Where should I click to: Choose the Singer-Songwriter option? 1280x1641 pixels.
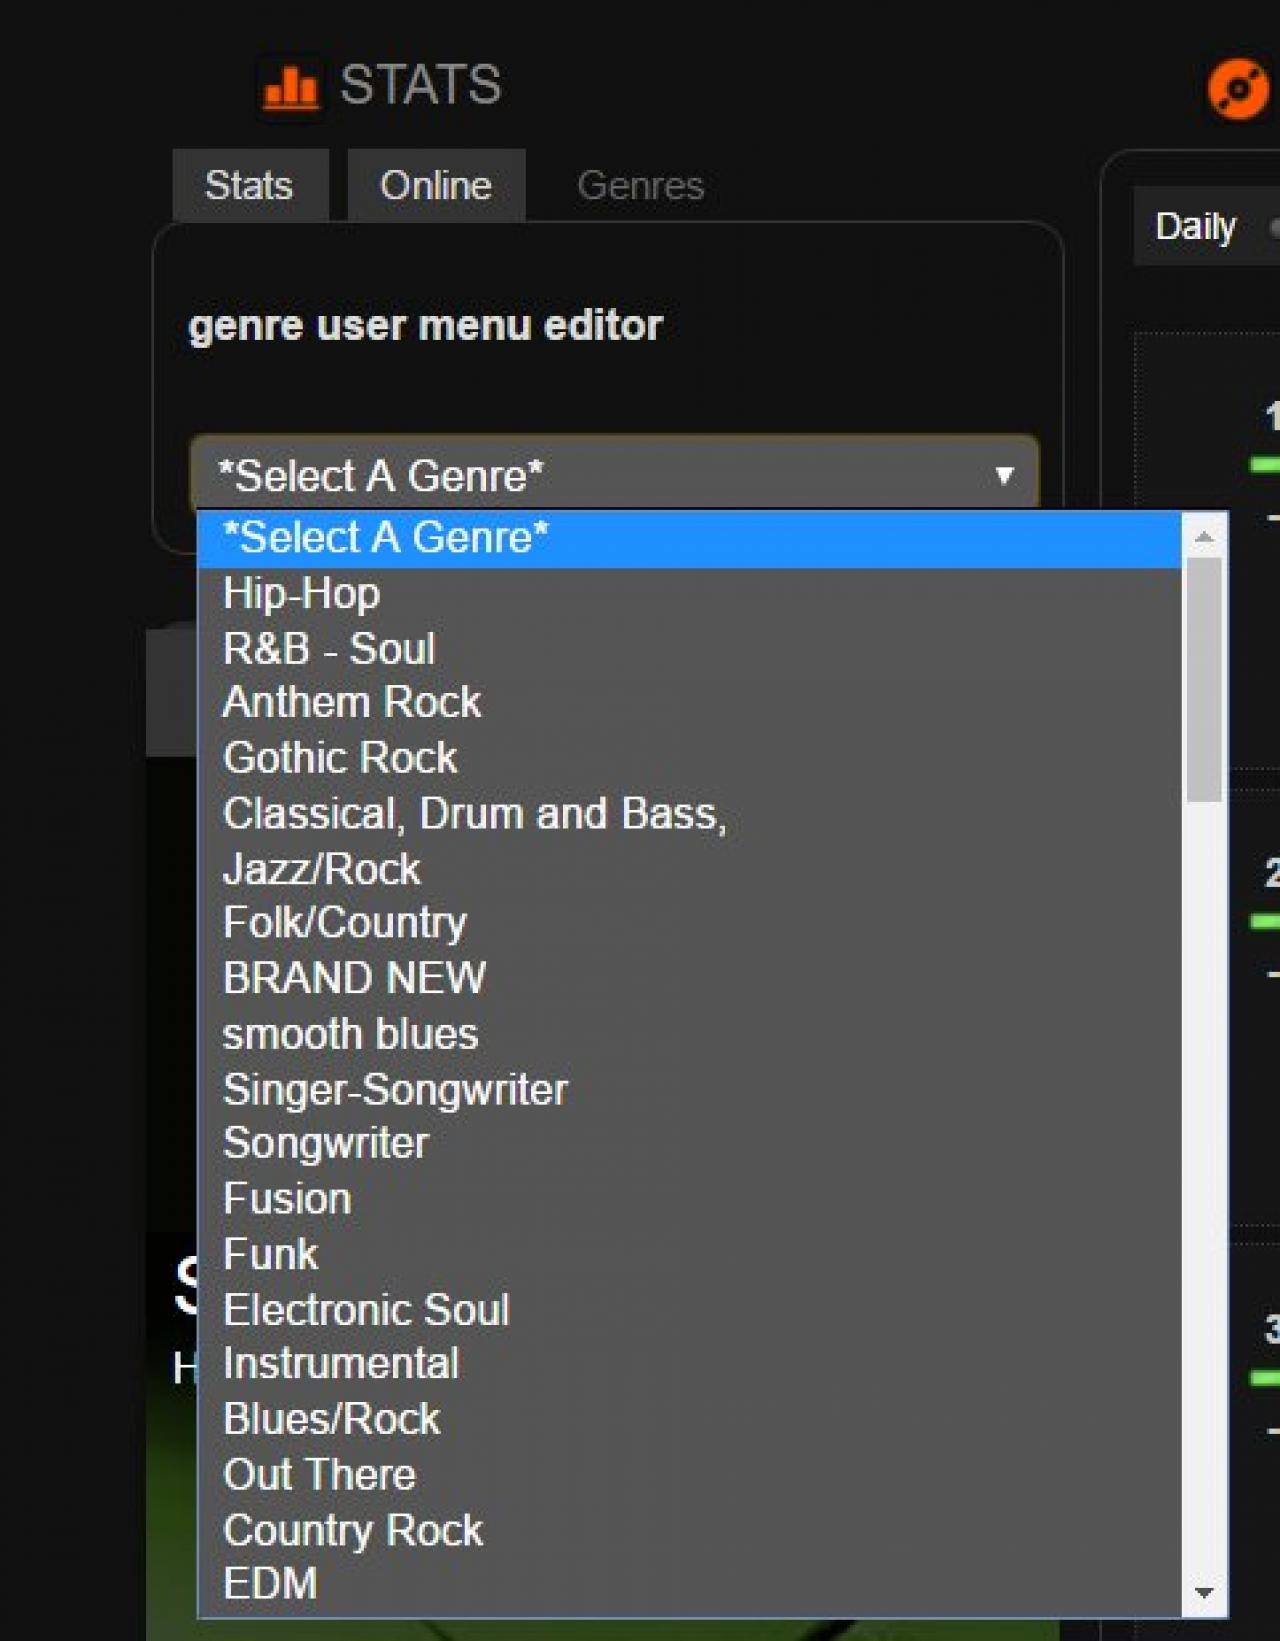pos(395,1090)
